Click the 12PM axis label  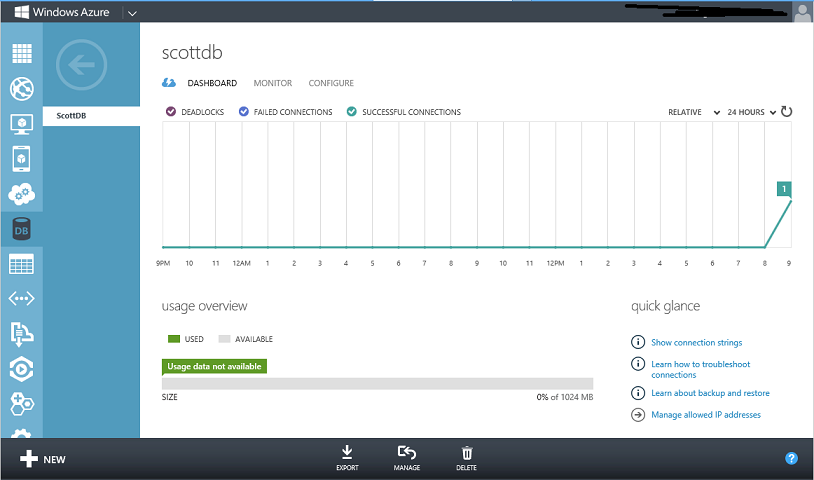tap(555, 263)
